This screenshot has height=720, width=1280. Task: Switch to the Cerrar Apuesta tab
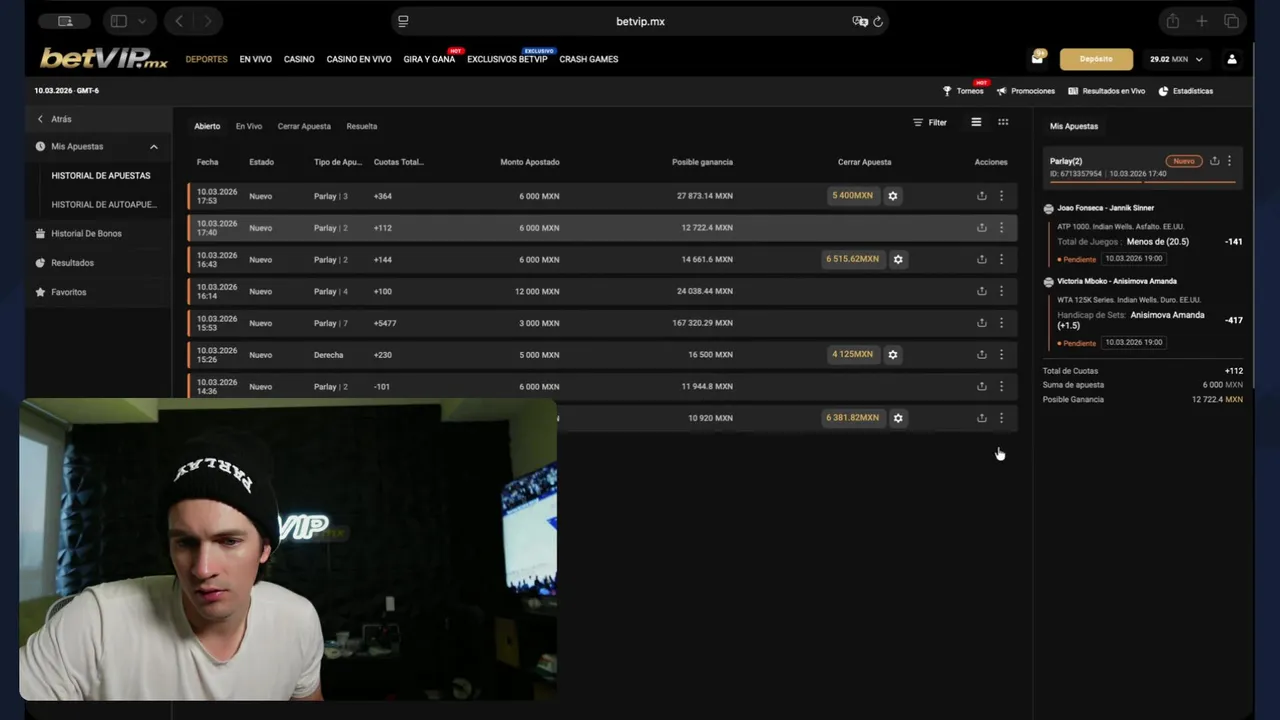[x=304, y=126]
